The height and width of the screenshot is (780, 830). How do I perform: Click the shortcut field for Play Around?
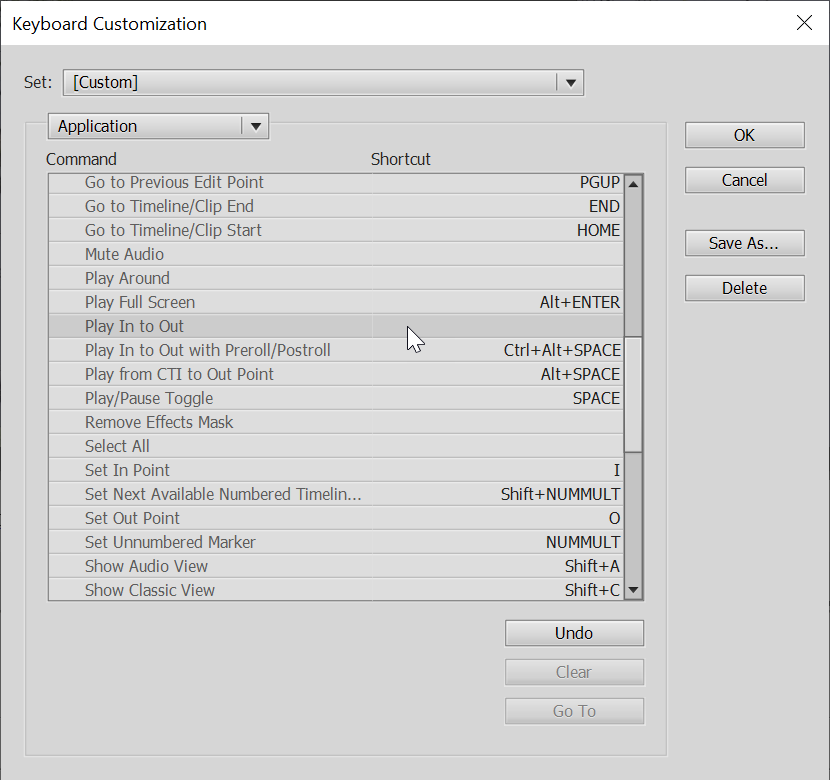pyautogui.click(x=497, y=278)
